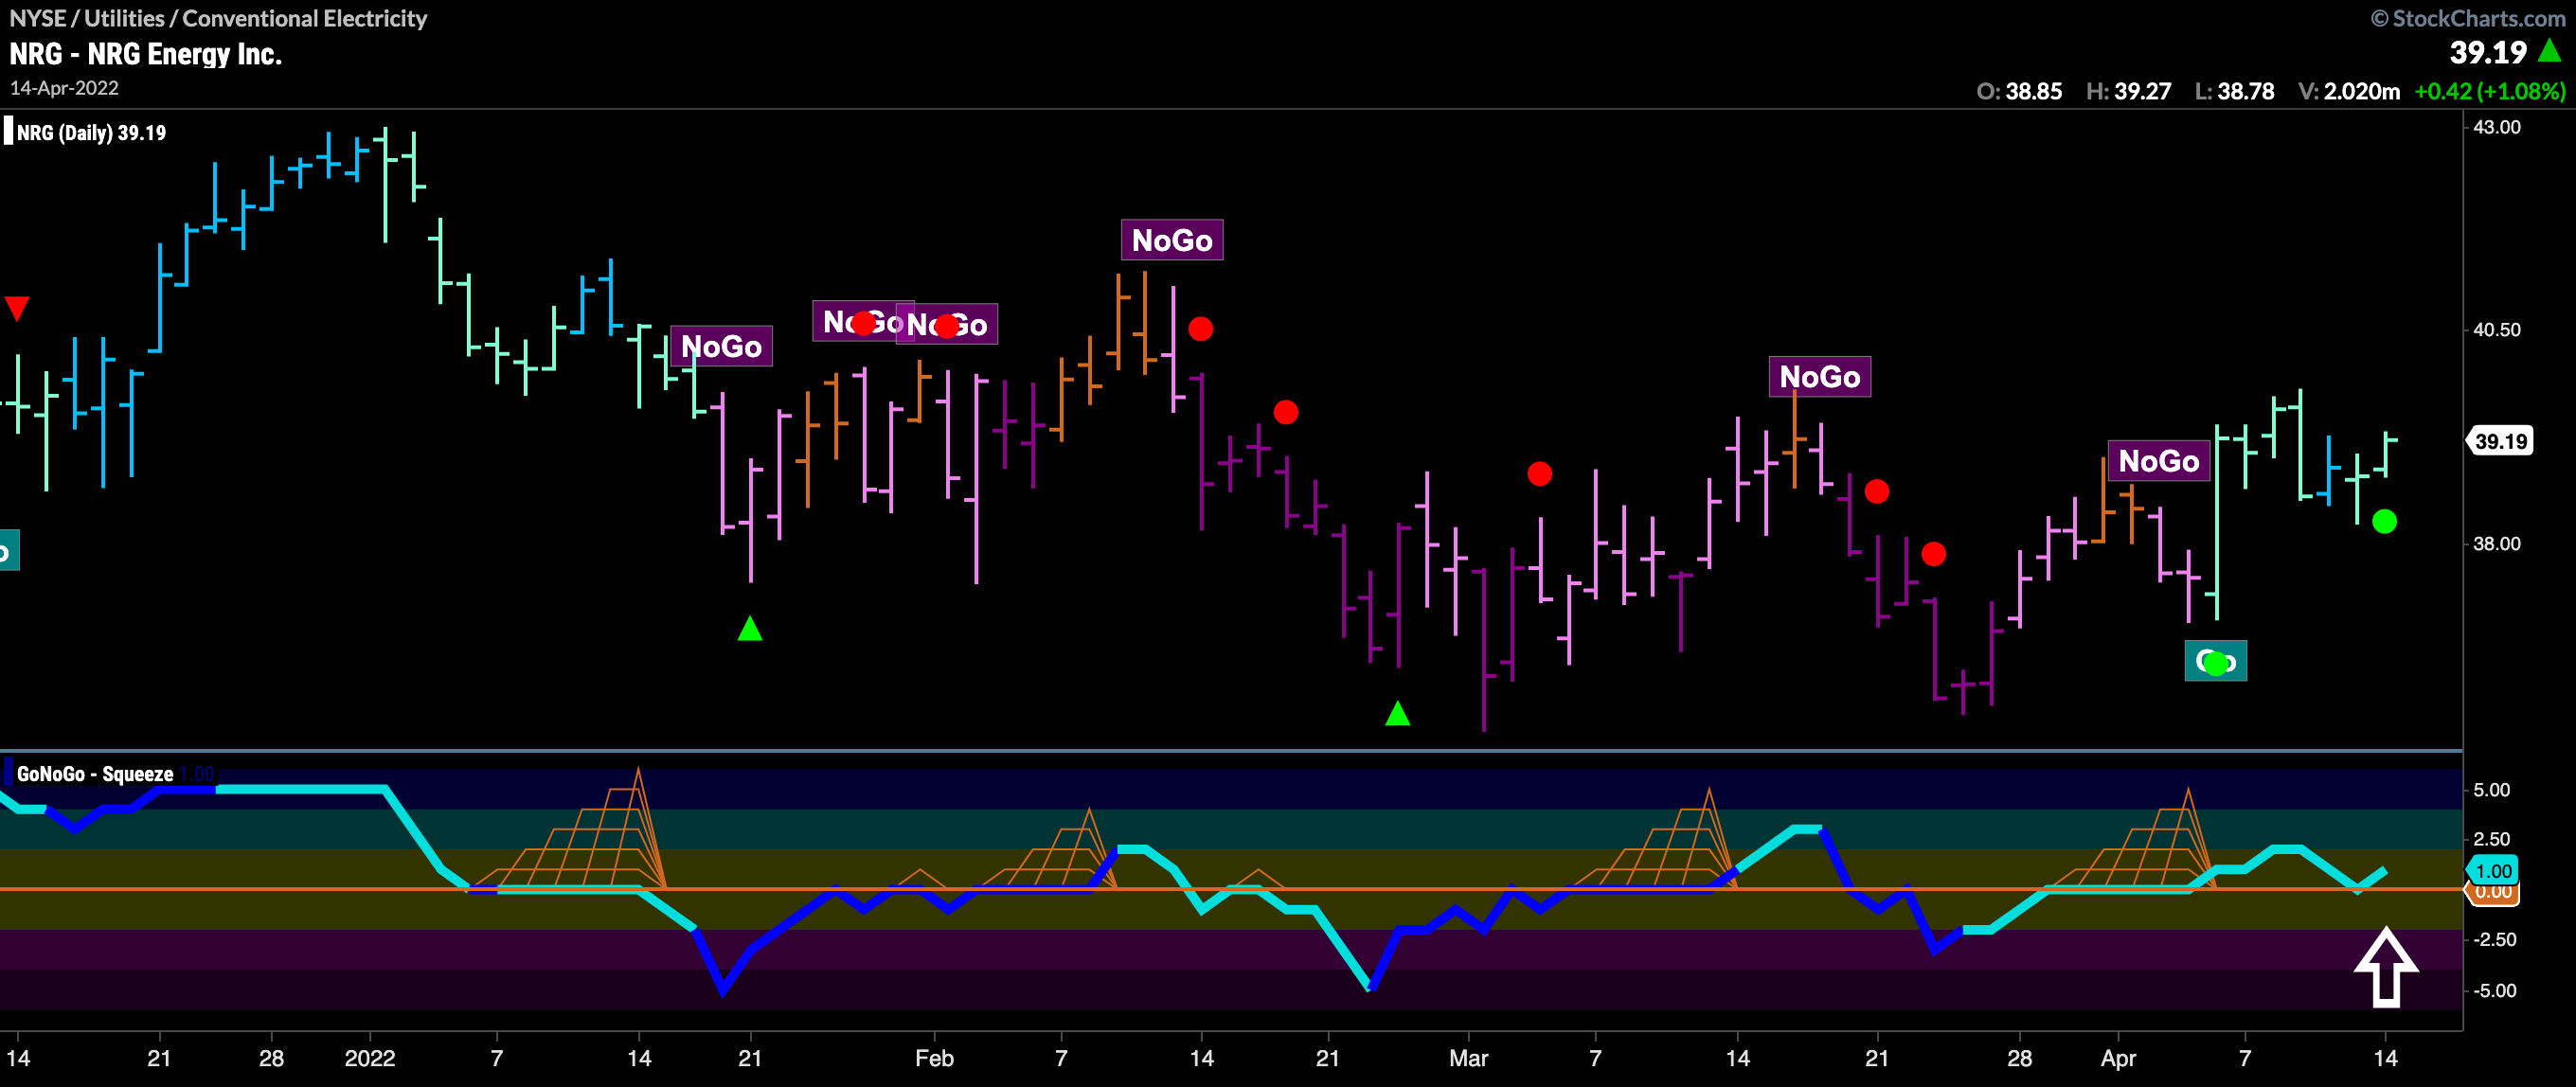This screenshot has width=2576, height=1087.
Task: Click the low price L: 38.78 value
Action: click(x=2234, y=91)
